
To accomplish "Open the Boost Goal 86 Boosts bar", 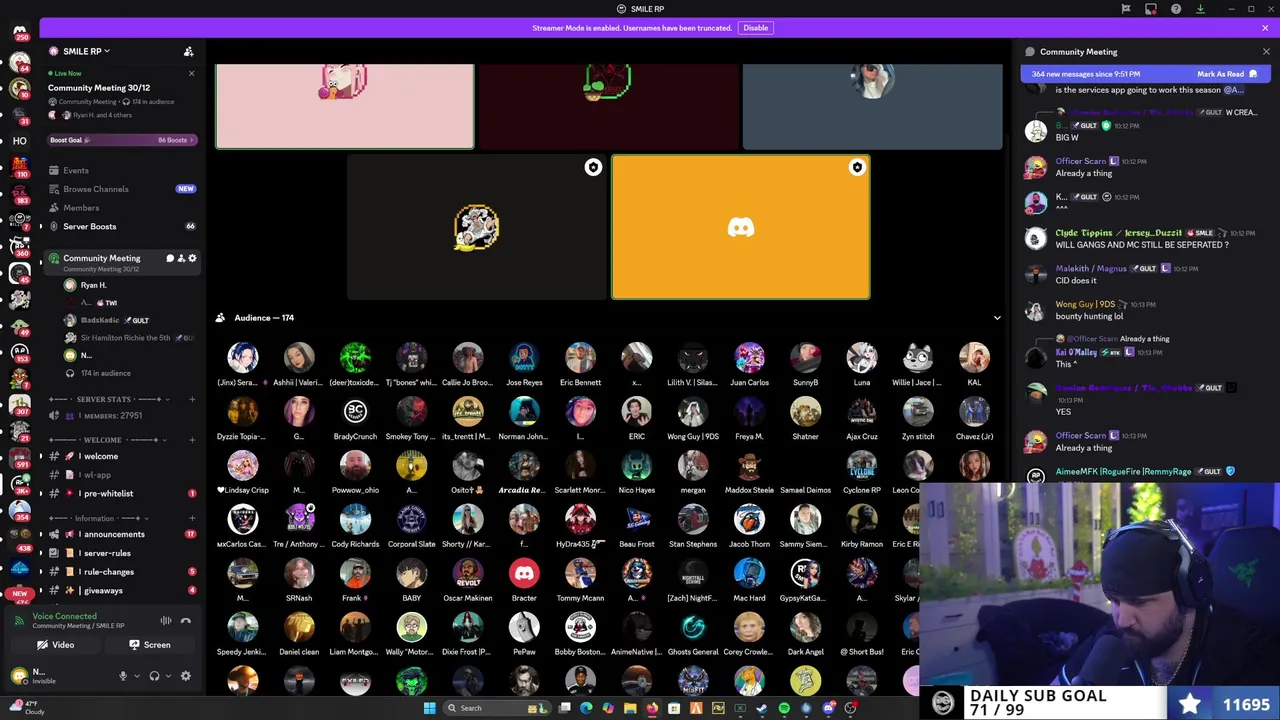I will pos(122,140).
